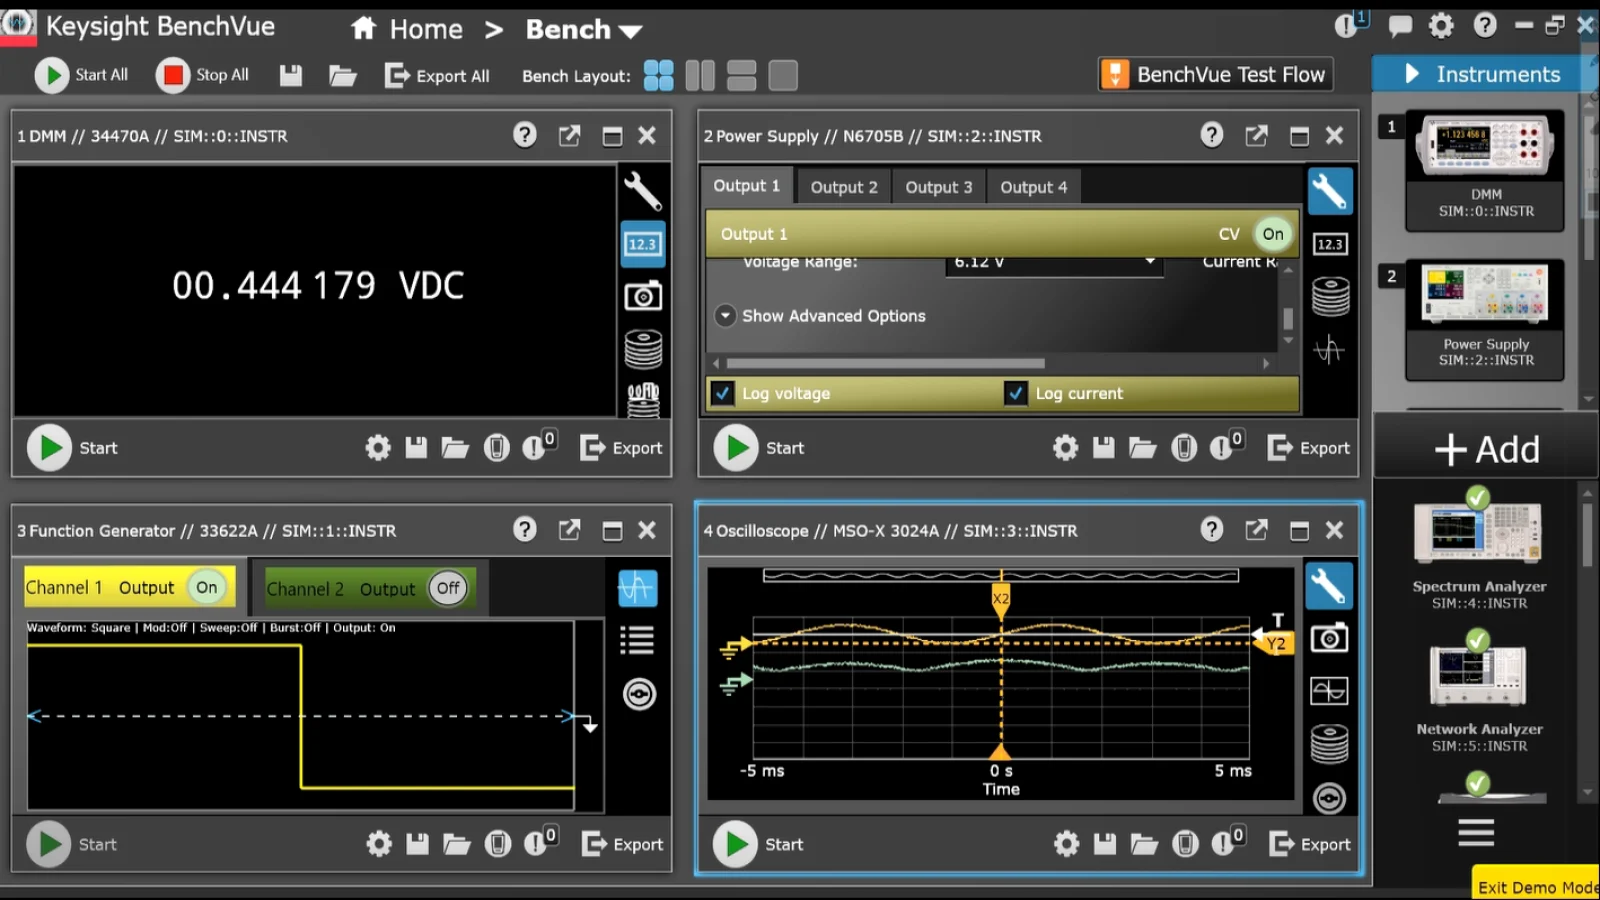Open the feedback chat bubble icon
1600x900 pixels.
coord(1400,25)
